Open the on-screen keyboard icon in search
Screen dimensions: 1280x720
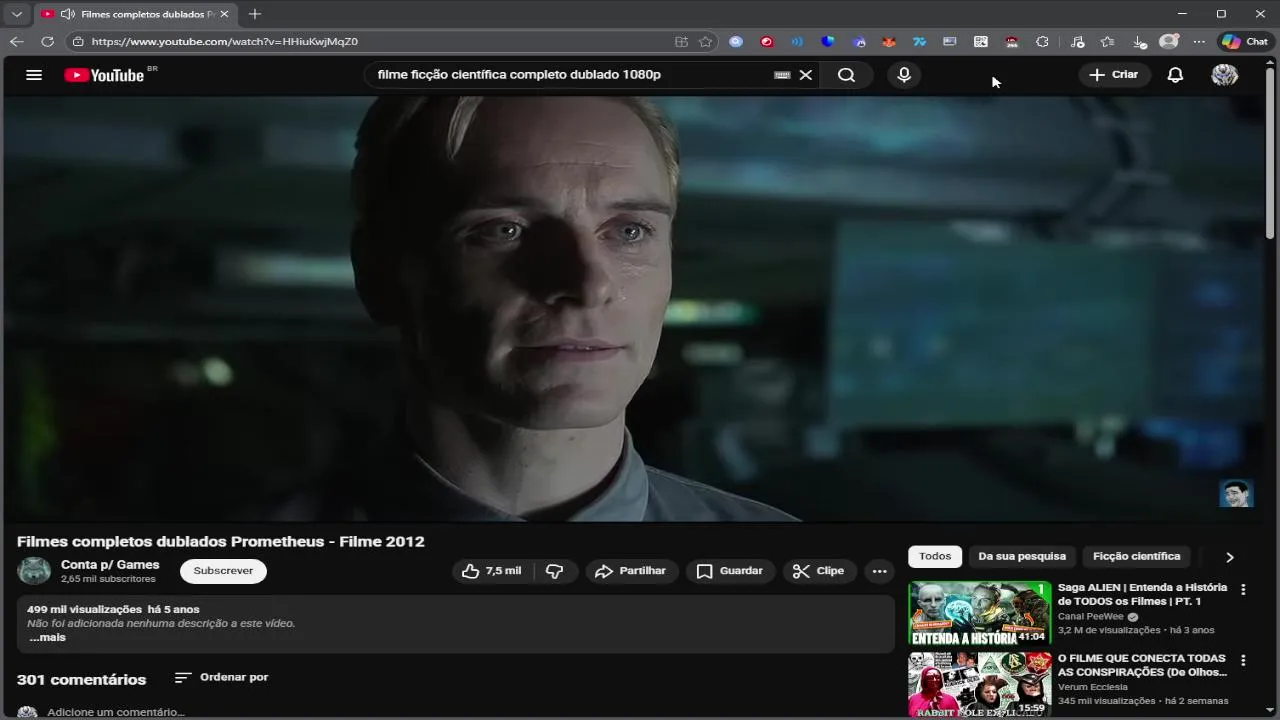[x=782, y=75]
